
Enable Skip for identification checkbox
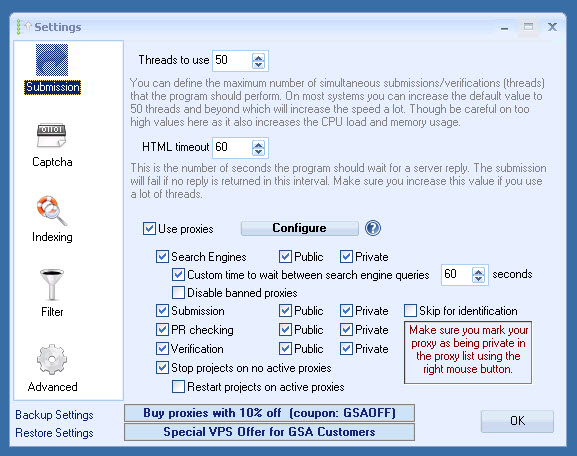(x=410, y=311)
